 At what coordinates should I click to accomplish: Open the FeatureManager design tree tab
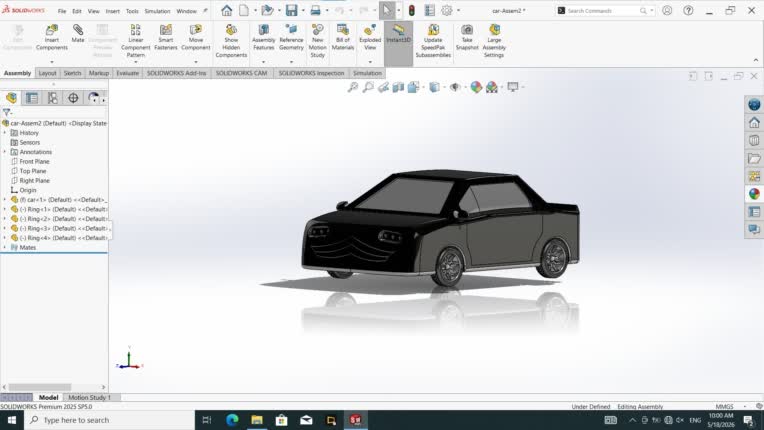click(x=11, y=98)
